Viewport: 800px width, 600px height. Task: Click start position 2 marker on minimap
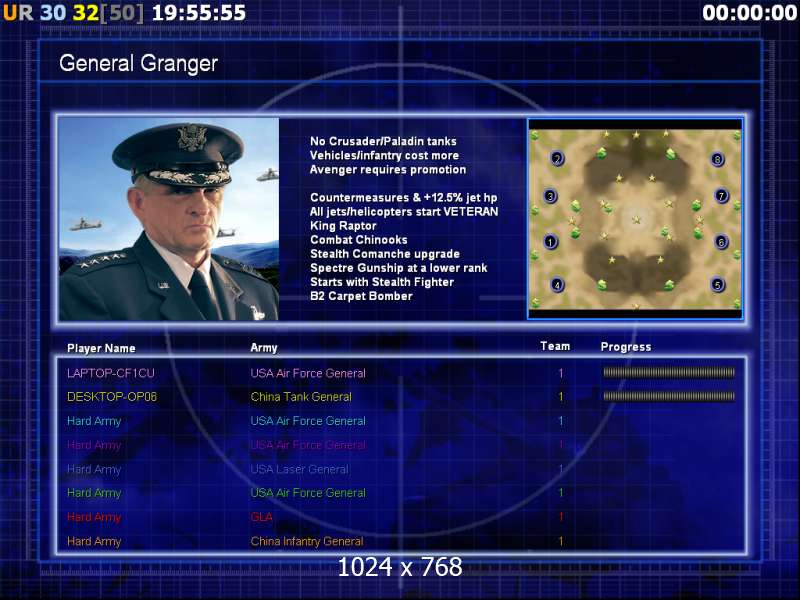click(x=558, y=158)
